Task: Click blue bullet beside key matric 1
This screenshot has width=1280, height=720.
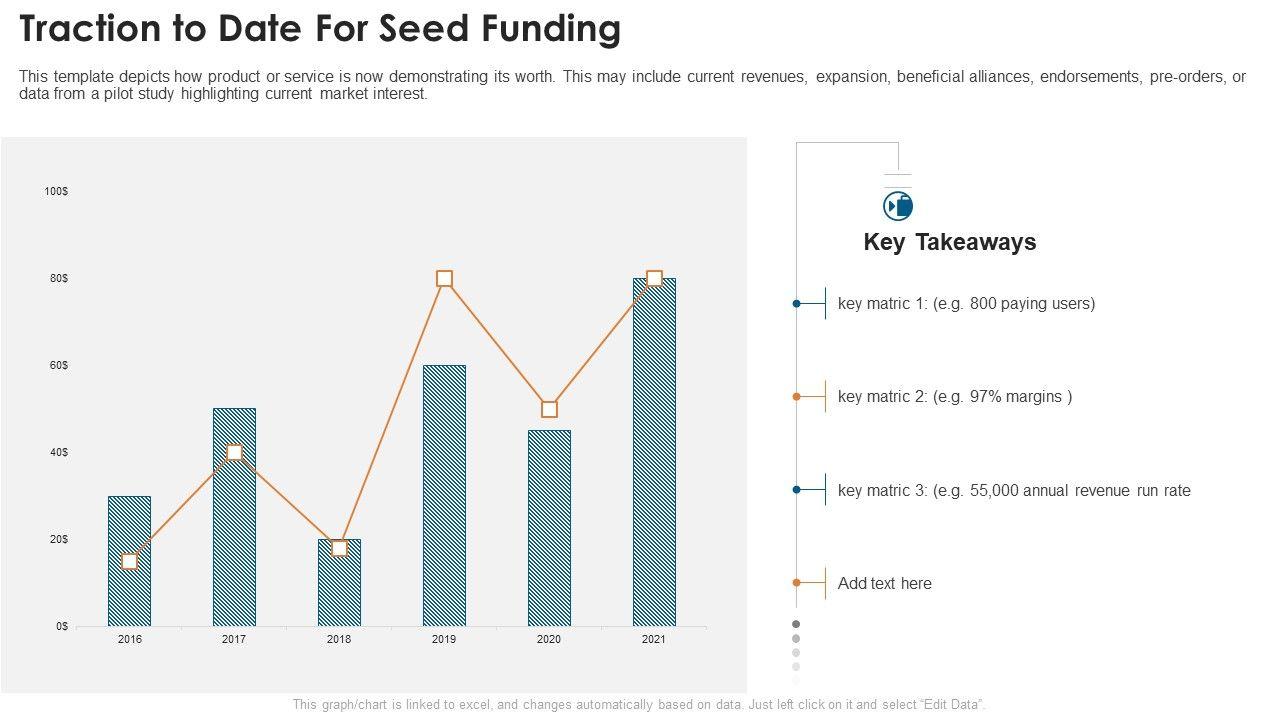Action: click(797, 303)
